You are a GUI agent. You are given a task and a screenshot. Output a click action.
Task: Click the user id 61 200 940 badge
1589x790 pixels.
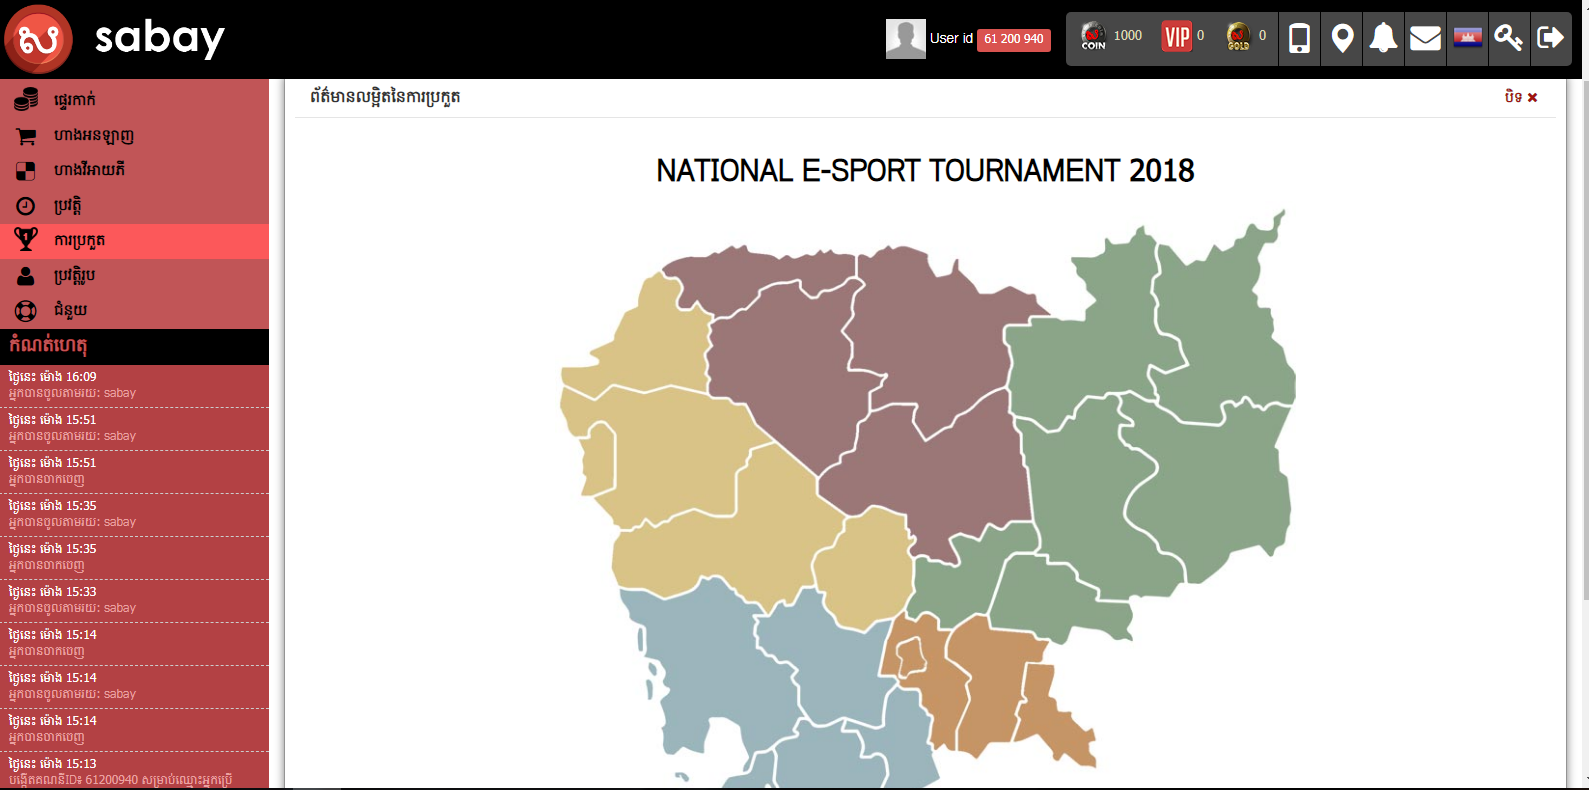(1013, 39)
